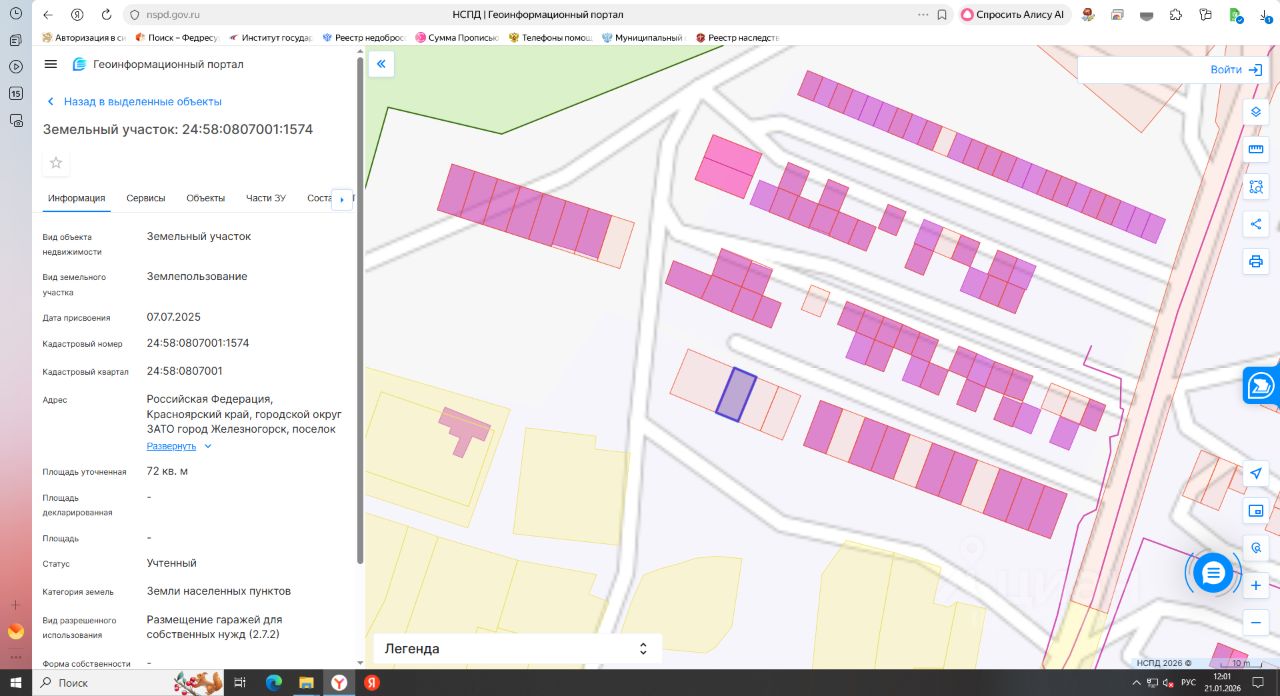This screenshot has height=696, width=1280.
Task: Collapse the left information panel
Action: pyautogui.click(x=381, y=65)
